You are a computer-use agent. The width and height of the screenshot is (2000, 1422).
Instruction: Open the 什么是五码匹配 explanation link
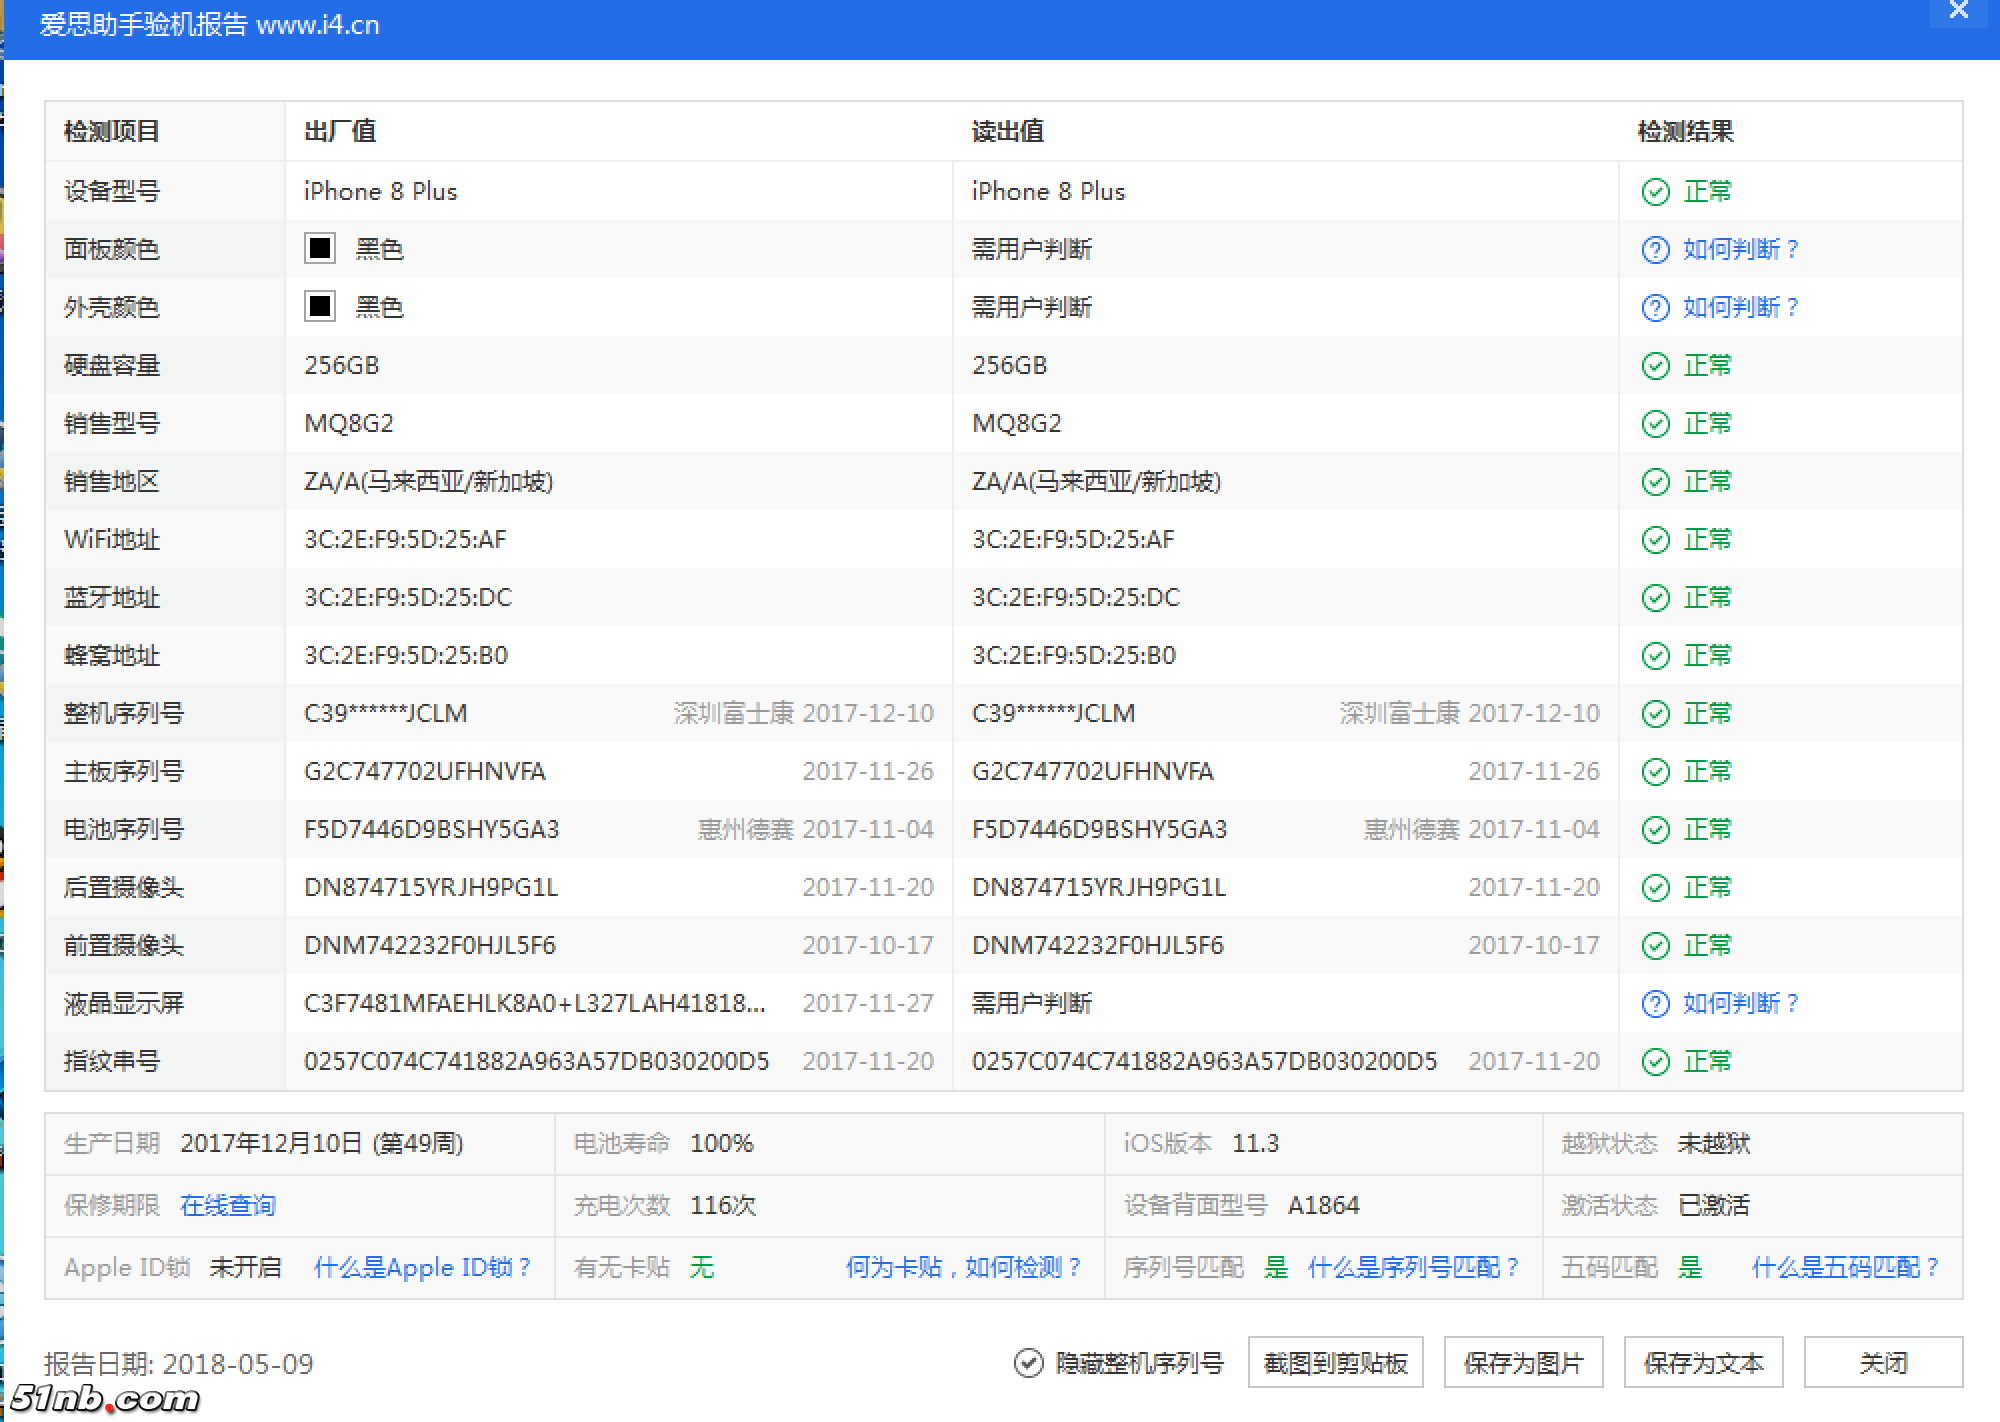[x=1845, y=1267]
